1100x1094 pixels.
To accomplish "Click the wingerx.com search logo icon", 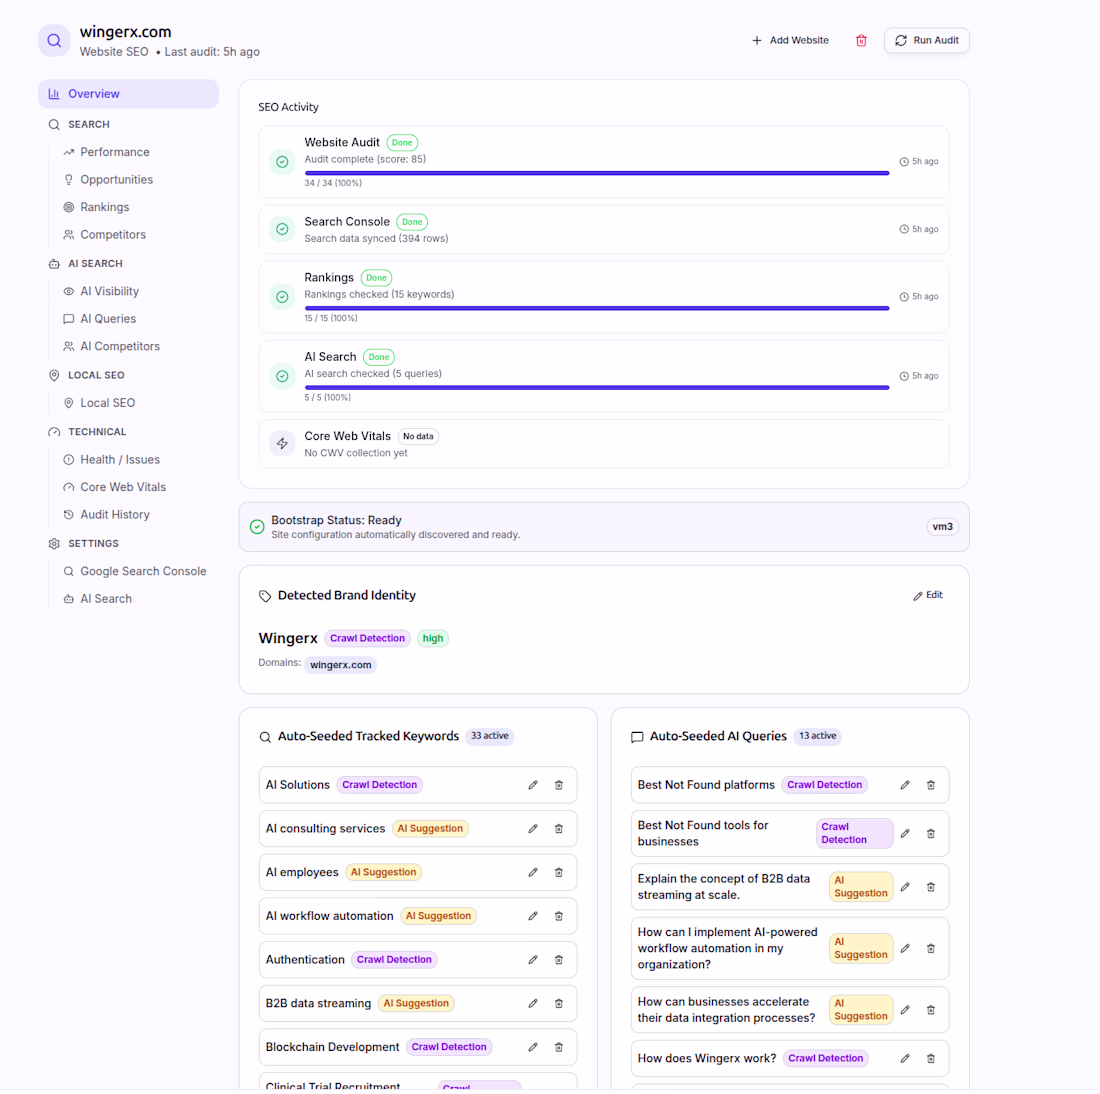I will (54, 41).
